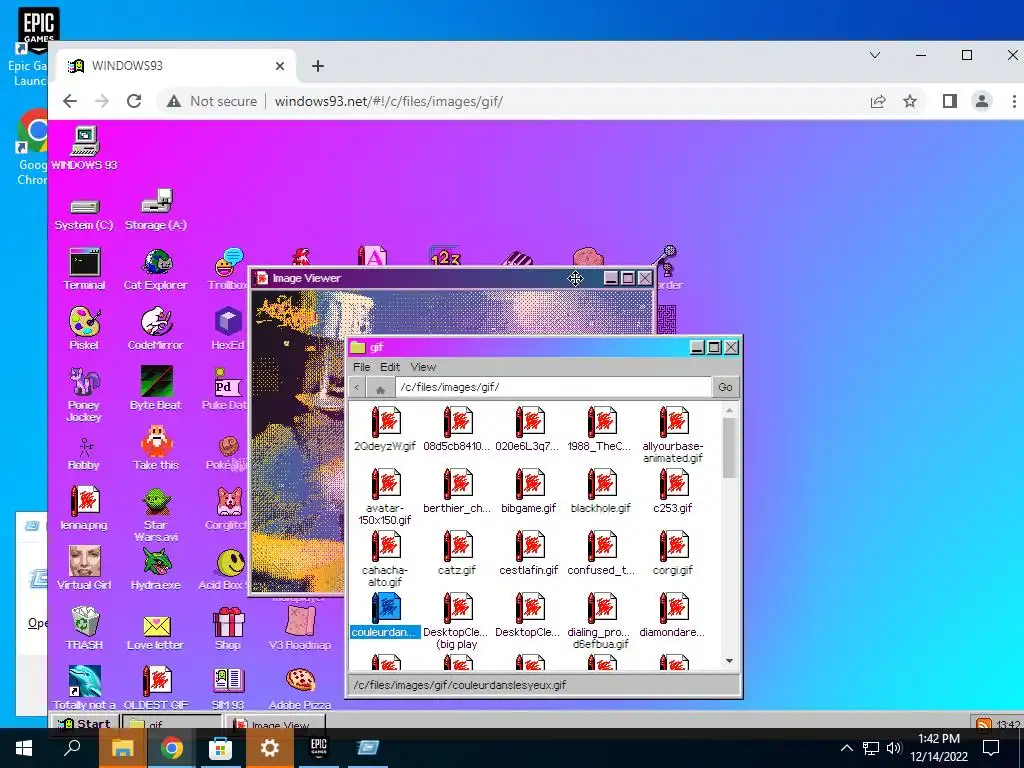This screenshot has width=1024, height=768.
Task: Open the Take this icon
Action: pyautogui.click(x=156, y=442)
